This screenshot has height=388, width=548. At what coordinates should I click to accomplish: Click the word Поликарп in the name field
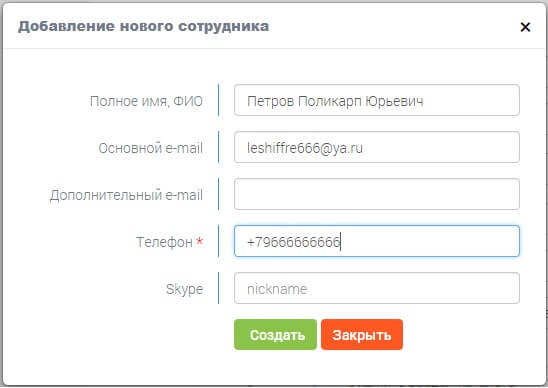tap(330, 101)
